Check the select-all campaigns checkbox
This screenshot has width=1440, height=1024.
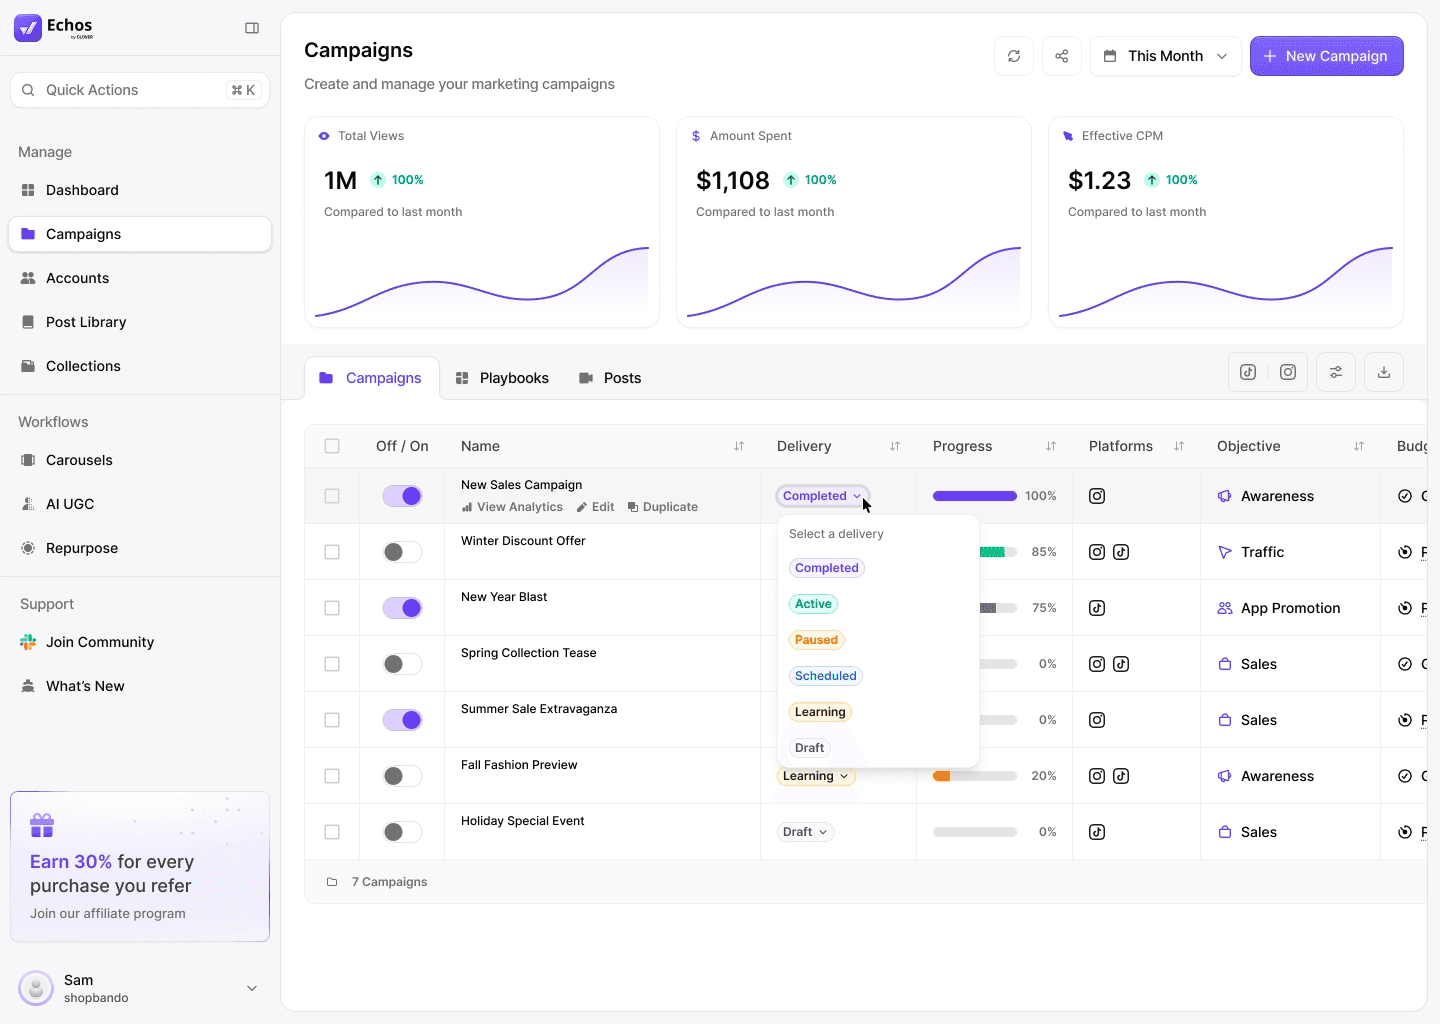332,446
